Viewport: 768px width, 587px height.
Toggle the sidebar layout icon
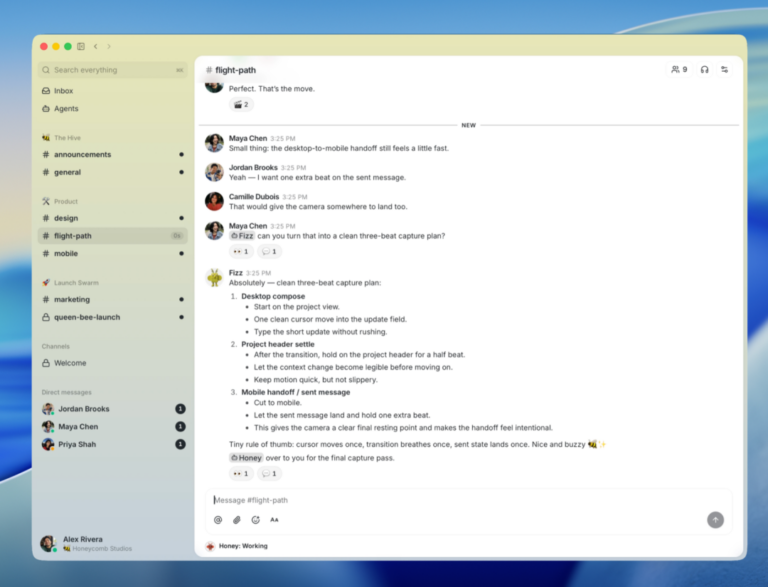(x=81, y=47)
